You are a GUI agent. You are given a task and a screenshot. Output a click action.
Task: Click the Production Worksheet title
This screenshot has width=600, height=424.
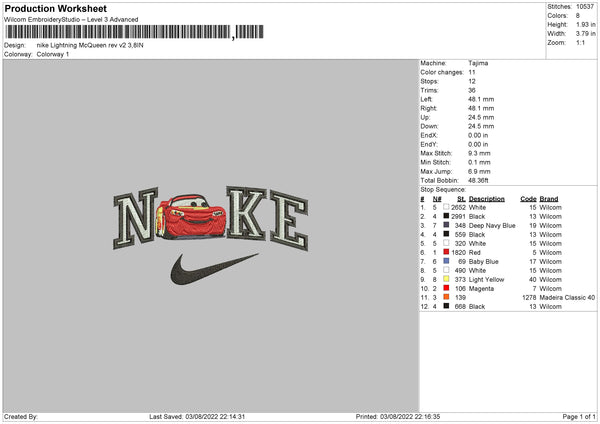55,8
